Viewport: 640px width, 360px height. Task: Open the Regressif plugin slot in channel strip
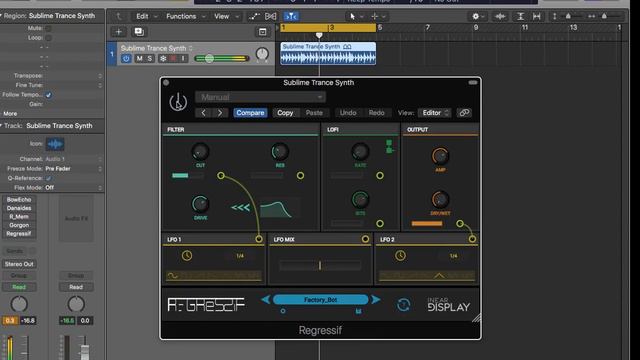coord(19,234)
